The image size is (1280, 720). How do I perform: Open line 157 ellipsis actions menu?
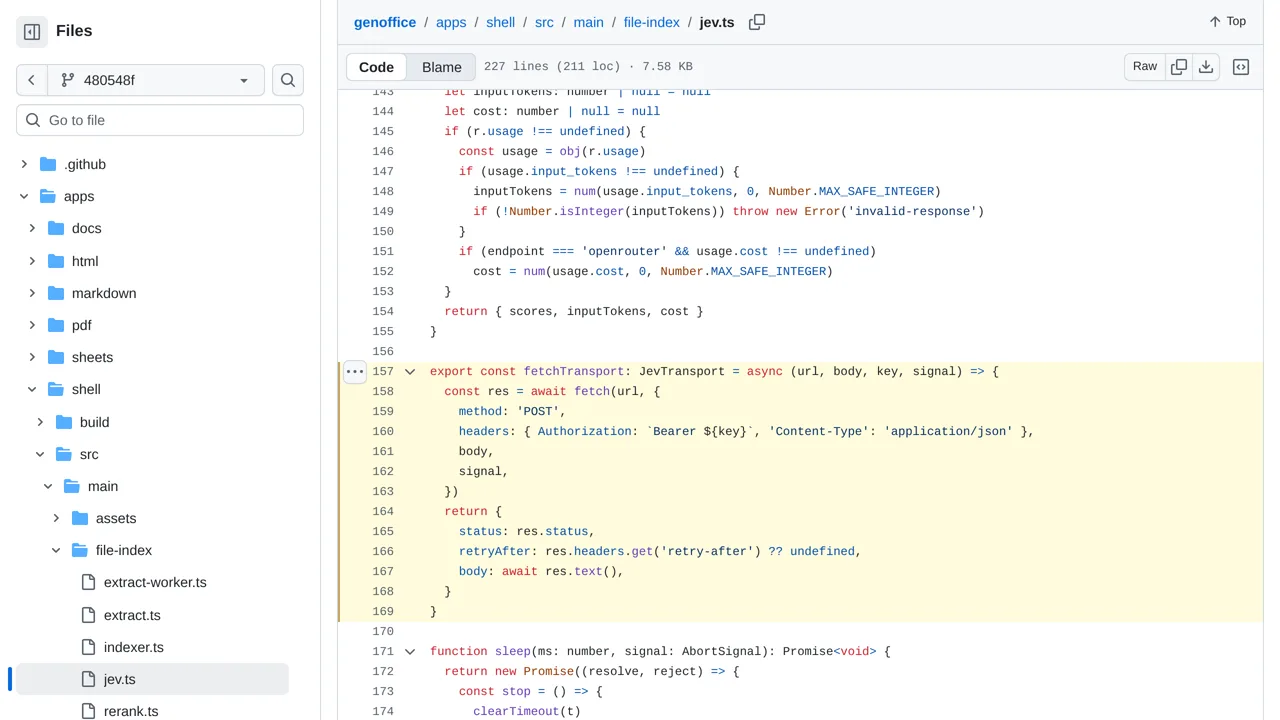tap(355, 371)
